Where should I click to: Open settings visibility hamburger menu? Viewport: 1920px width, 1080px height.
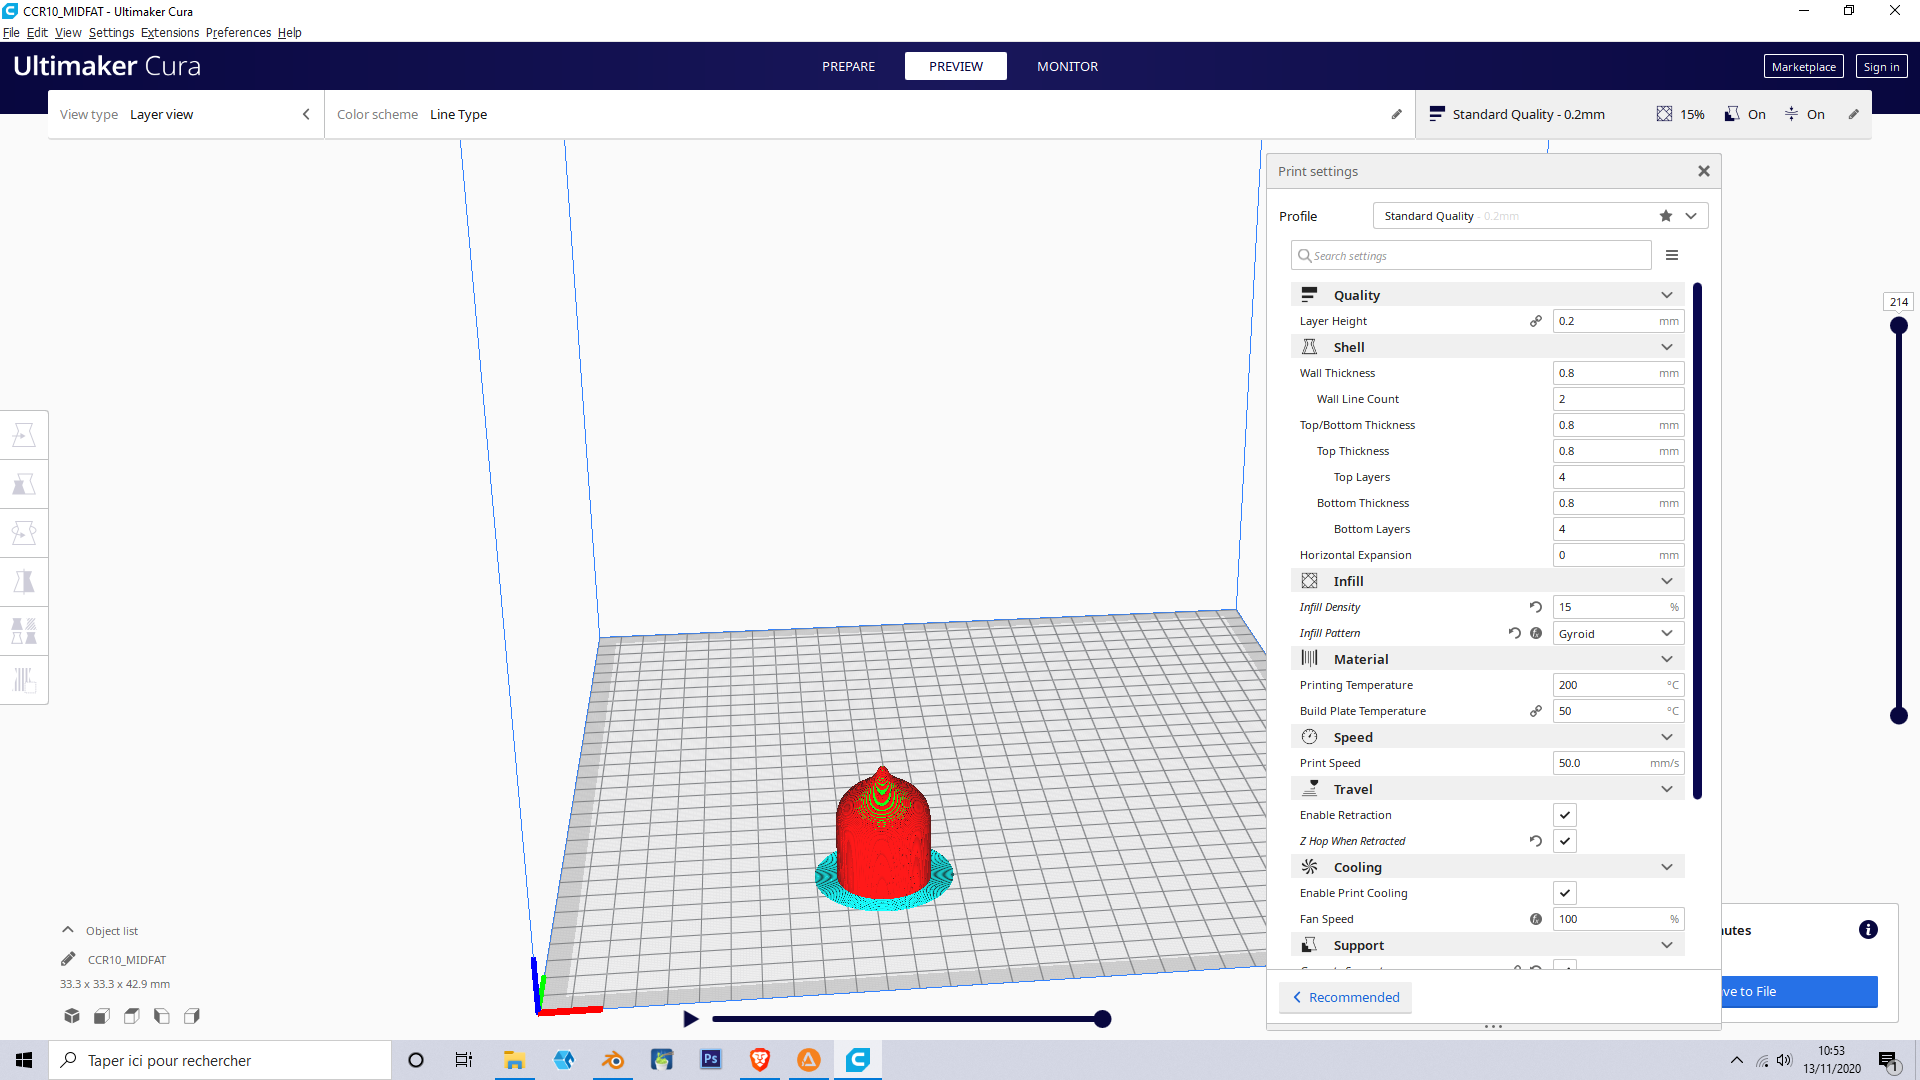point(1672,256)
